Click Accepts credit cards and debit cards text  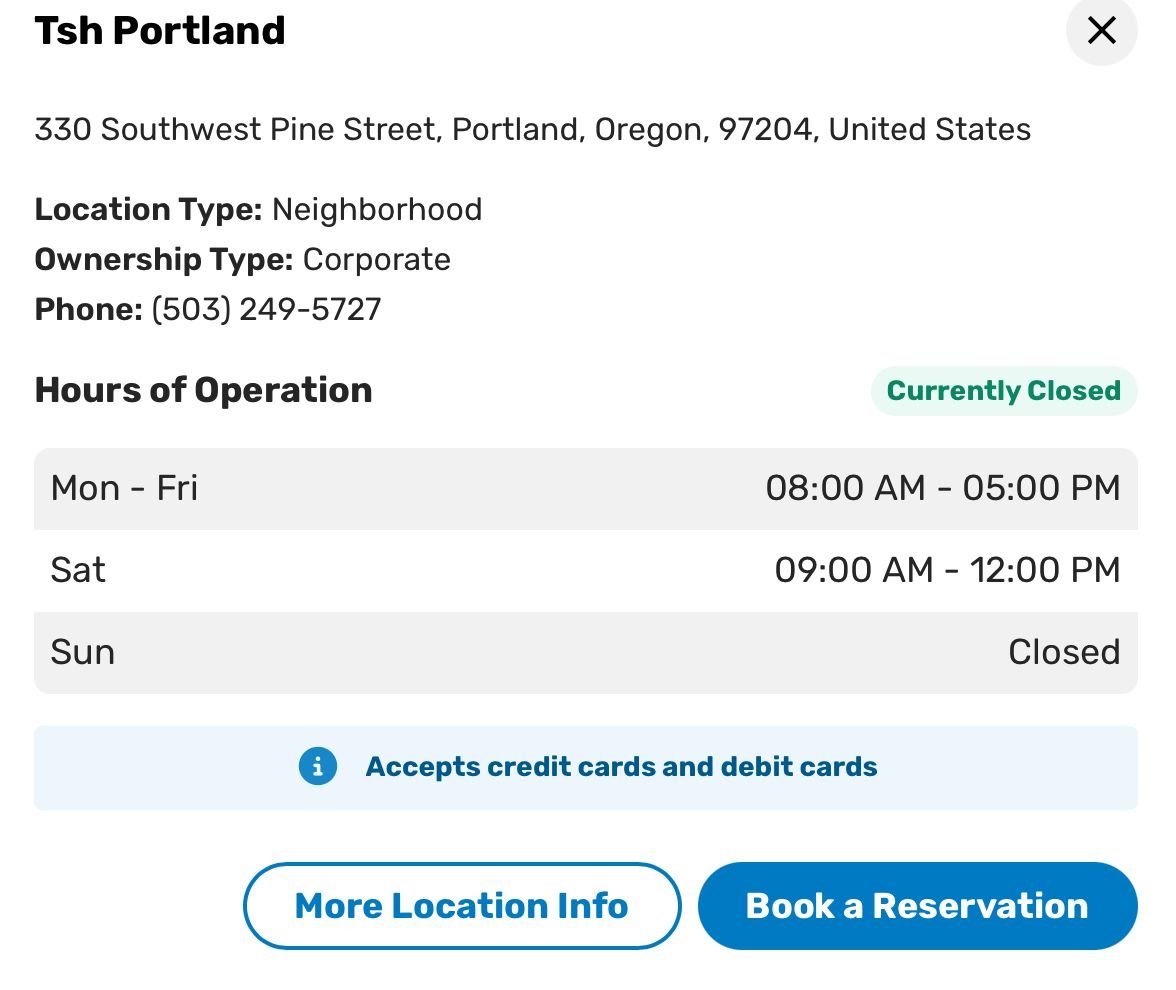[621, 767]
